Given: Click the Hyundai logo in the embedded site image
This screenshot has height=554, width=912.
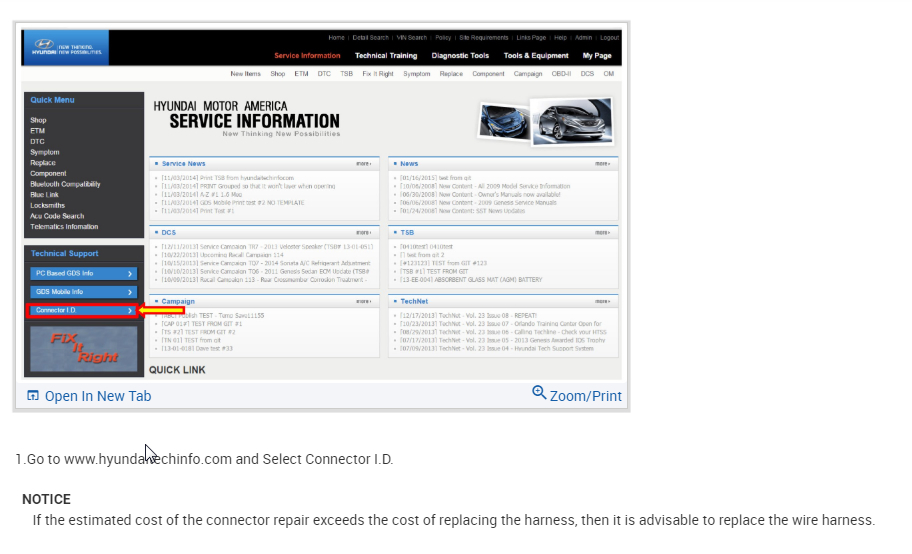Looking at the screenshot, I should 66,47.
